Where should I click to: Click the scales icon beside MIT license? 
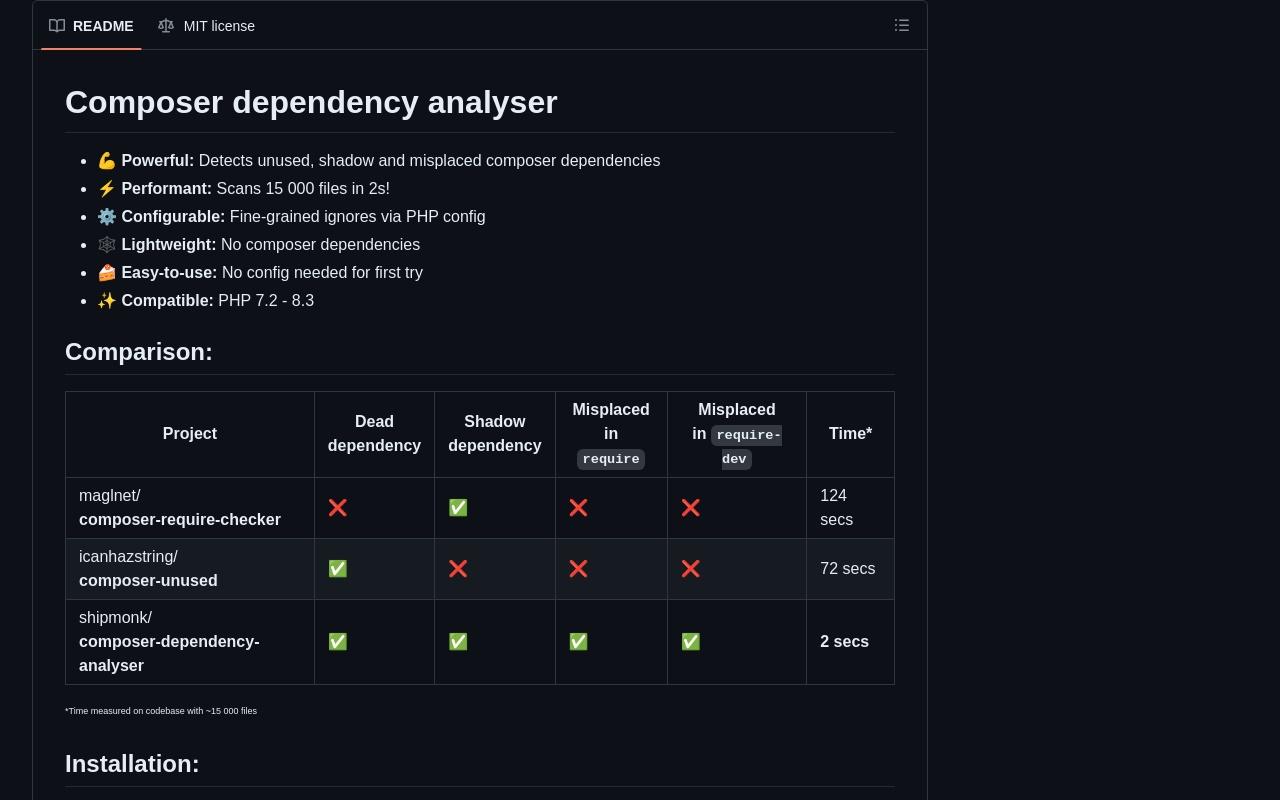[x=166, y=26]
